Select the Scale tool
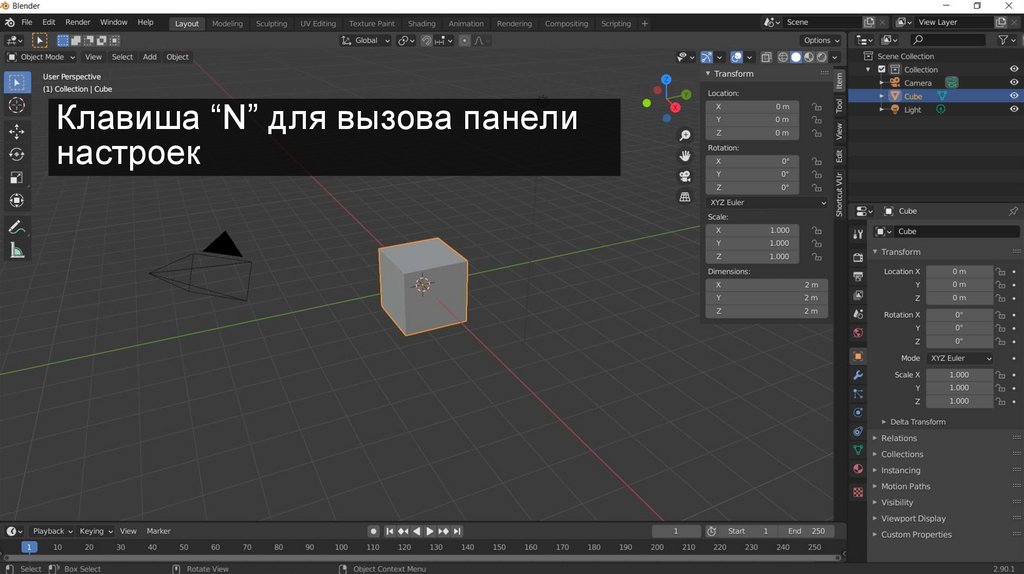This screenshot has height=574, width=1024. click(17, 178)
